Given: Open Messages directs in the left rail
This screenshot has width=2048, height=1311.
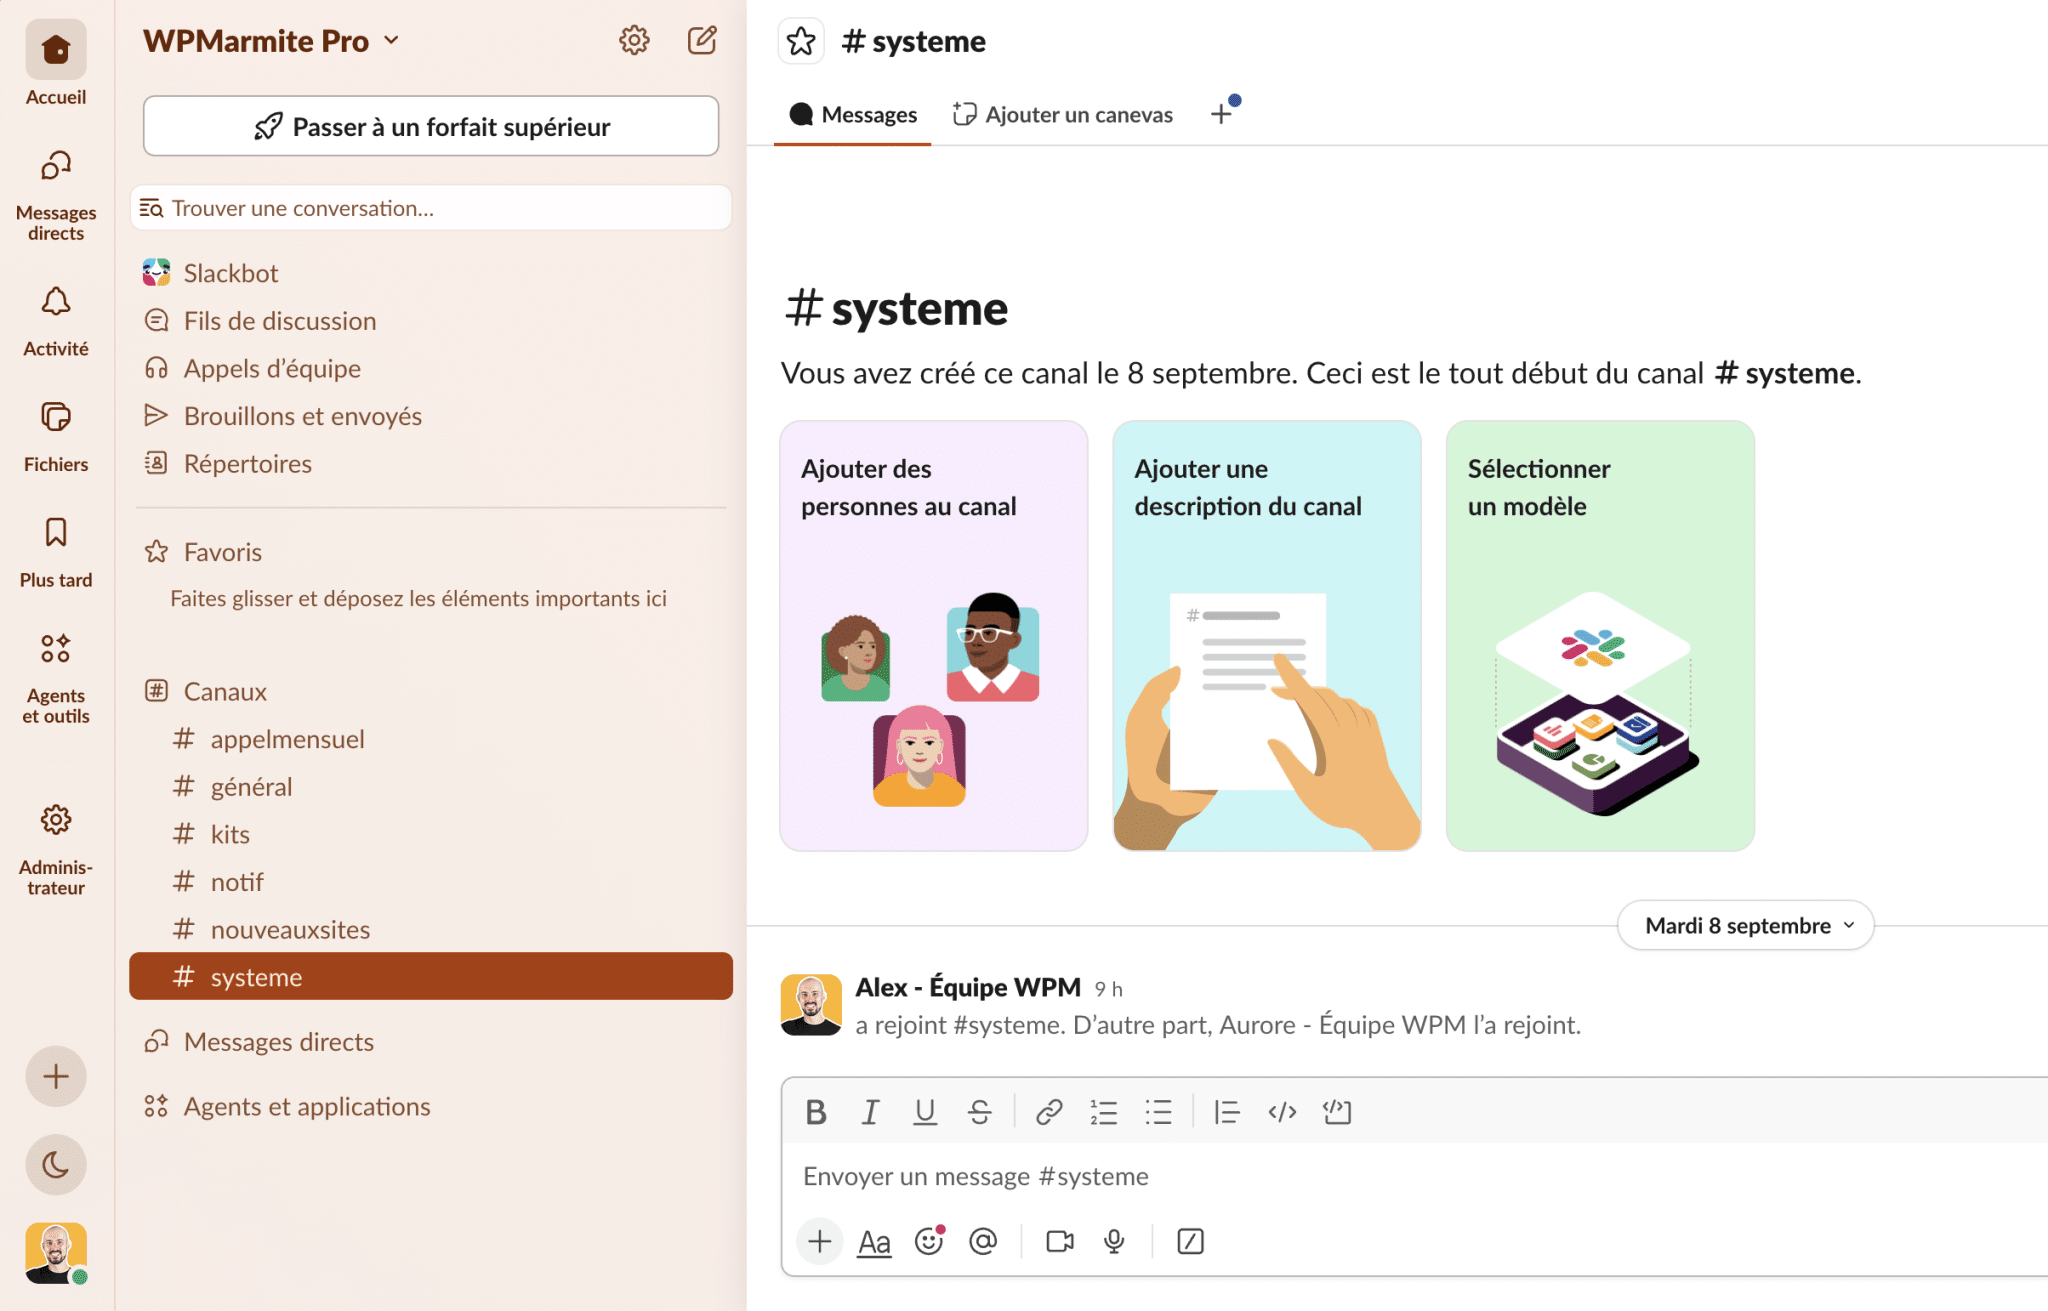Looking at the screenshot, I should click(x=56, y=195).
